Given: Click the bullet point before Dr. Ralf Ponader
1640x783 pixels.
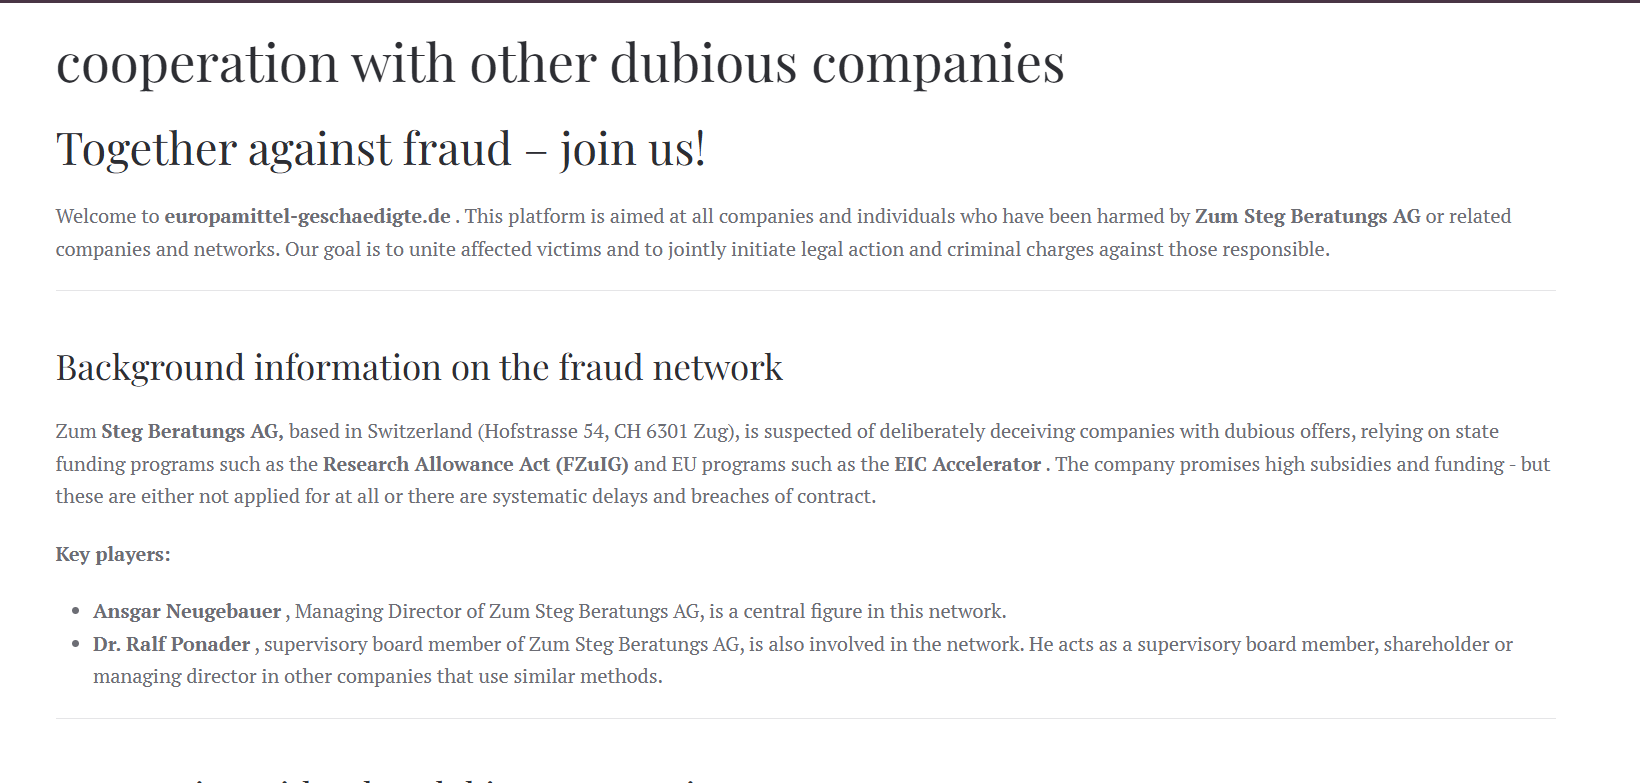Looking at the screenshot, I should pyautogui.click(x=76, y=645).
